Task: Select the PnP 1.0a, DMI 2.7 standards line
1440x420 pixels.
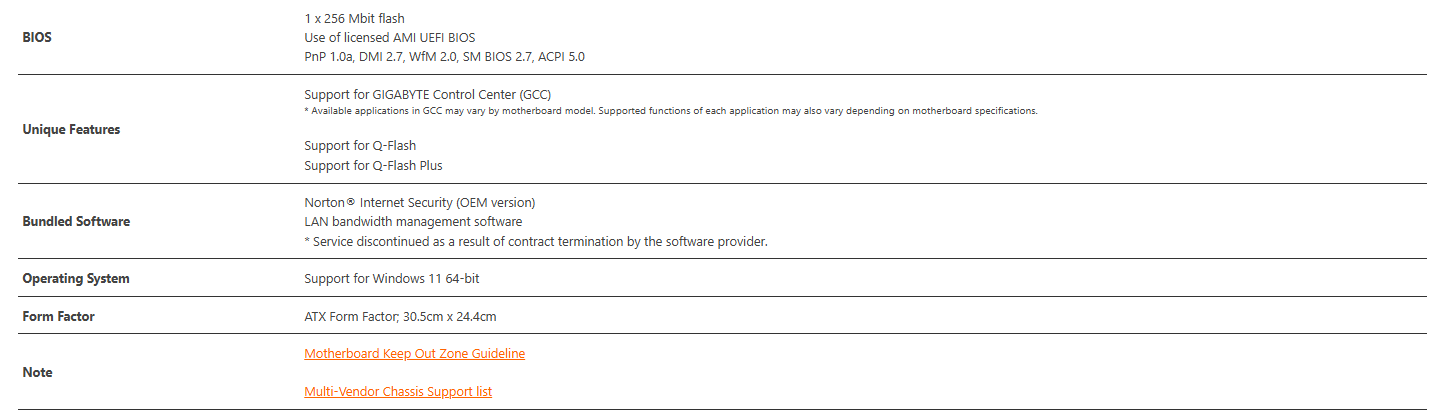Action: [444, 57]
